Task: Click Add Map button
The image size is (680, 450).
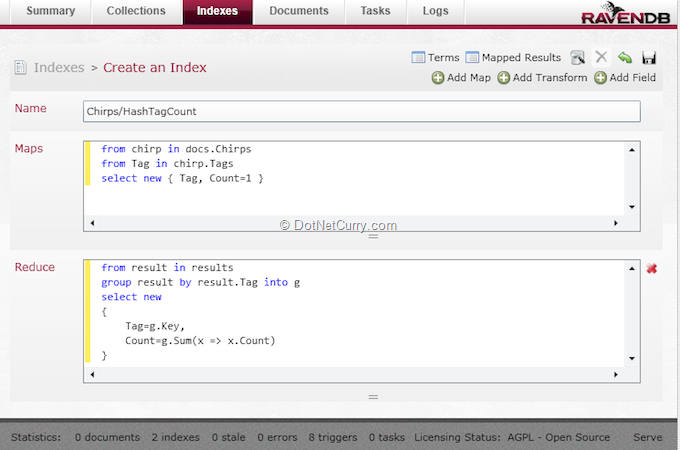Action: pyautogui.click(x=461, y=78)
